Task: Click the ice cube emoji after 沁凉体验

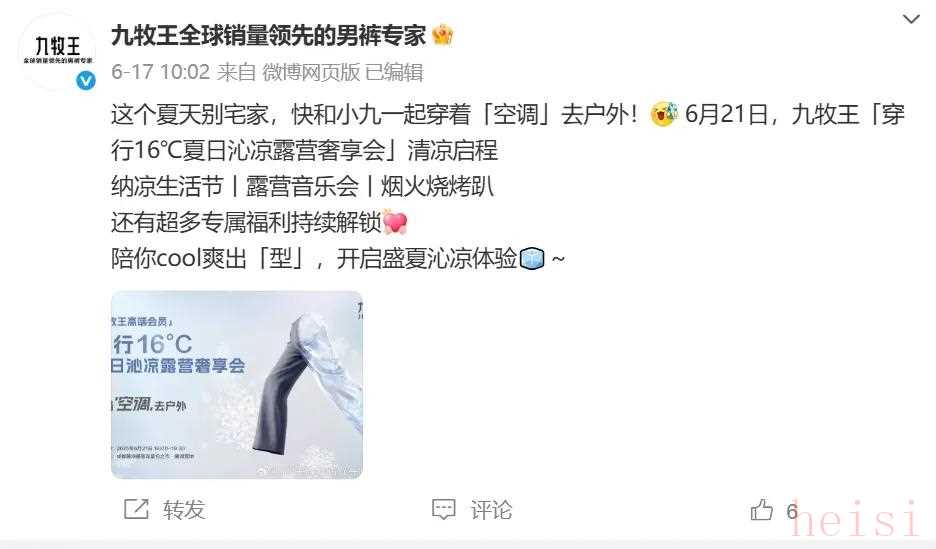Action: pyautogui.click(x=532, y=259)
